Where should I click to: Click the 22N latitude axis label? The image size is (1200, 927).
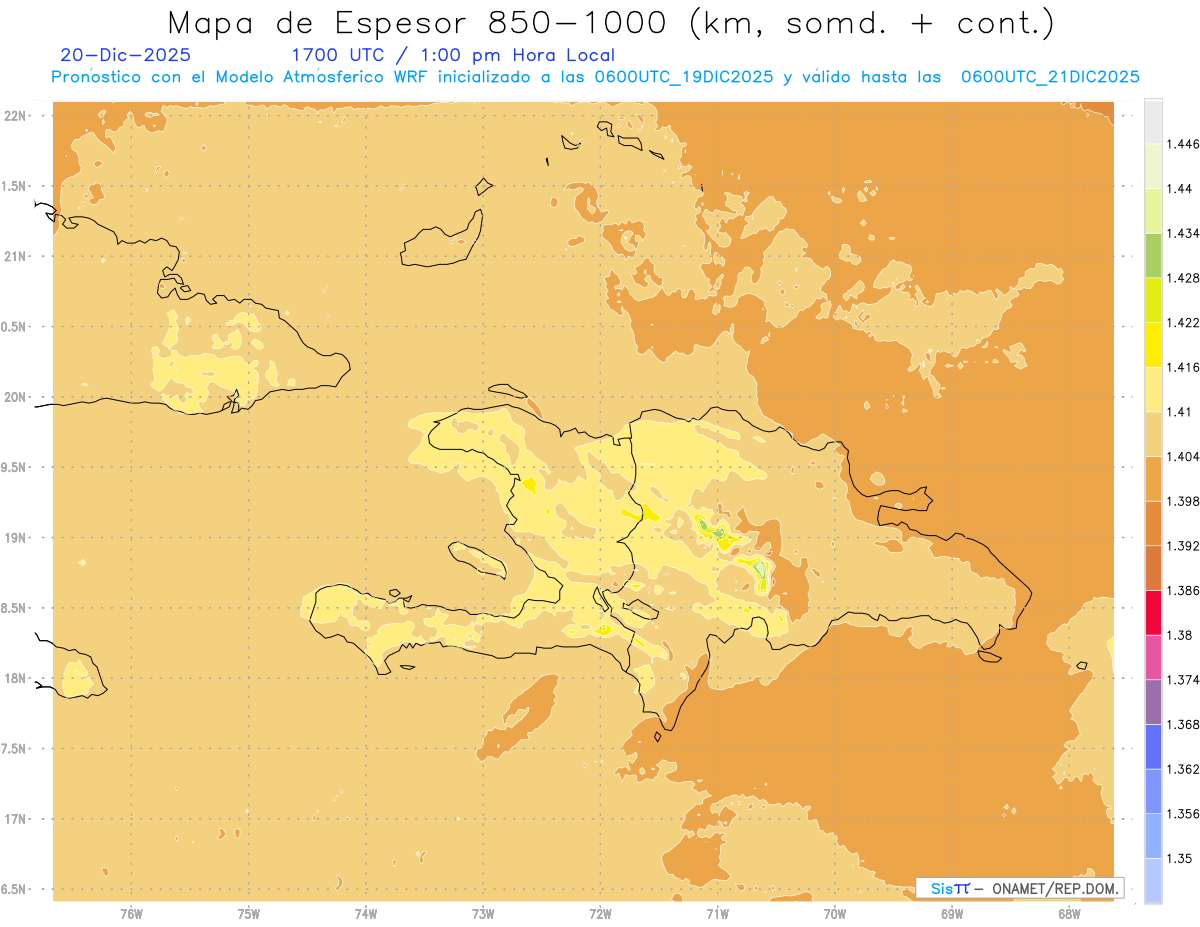[x=16, y=115]
